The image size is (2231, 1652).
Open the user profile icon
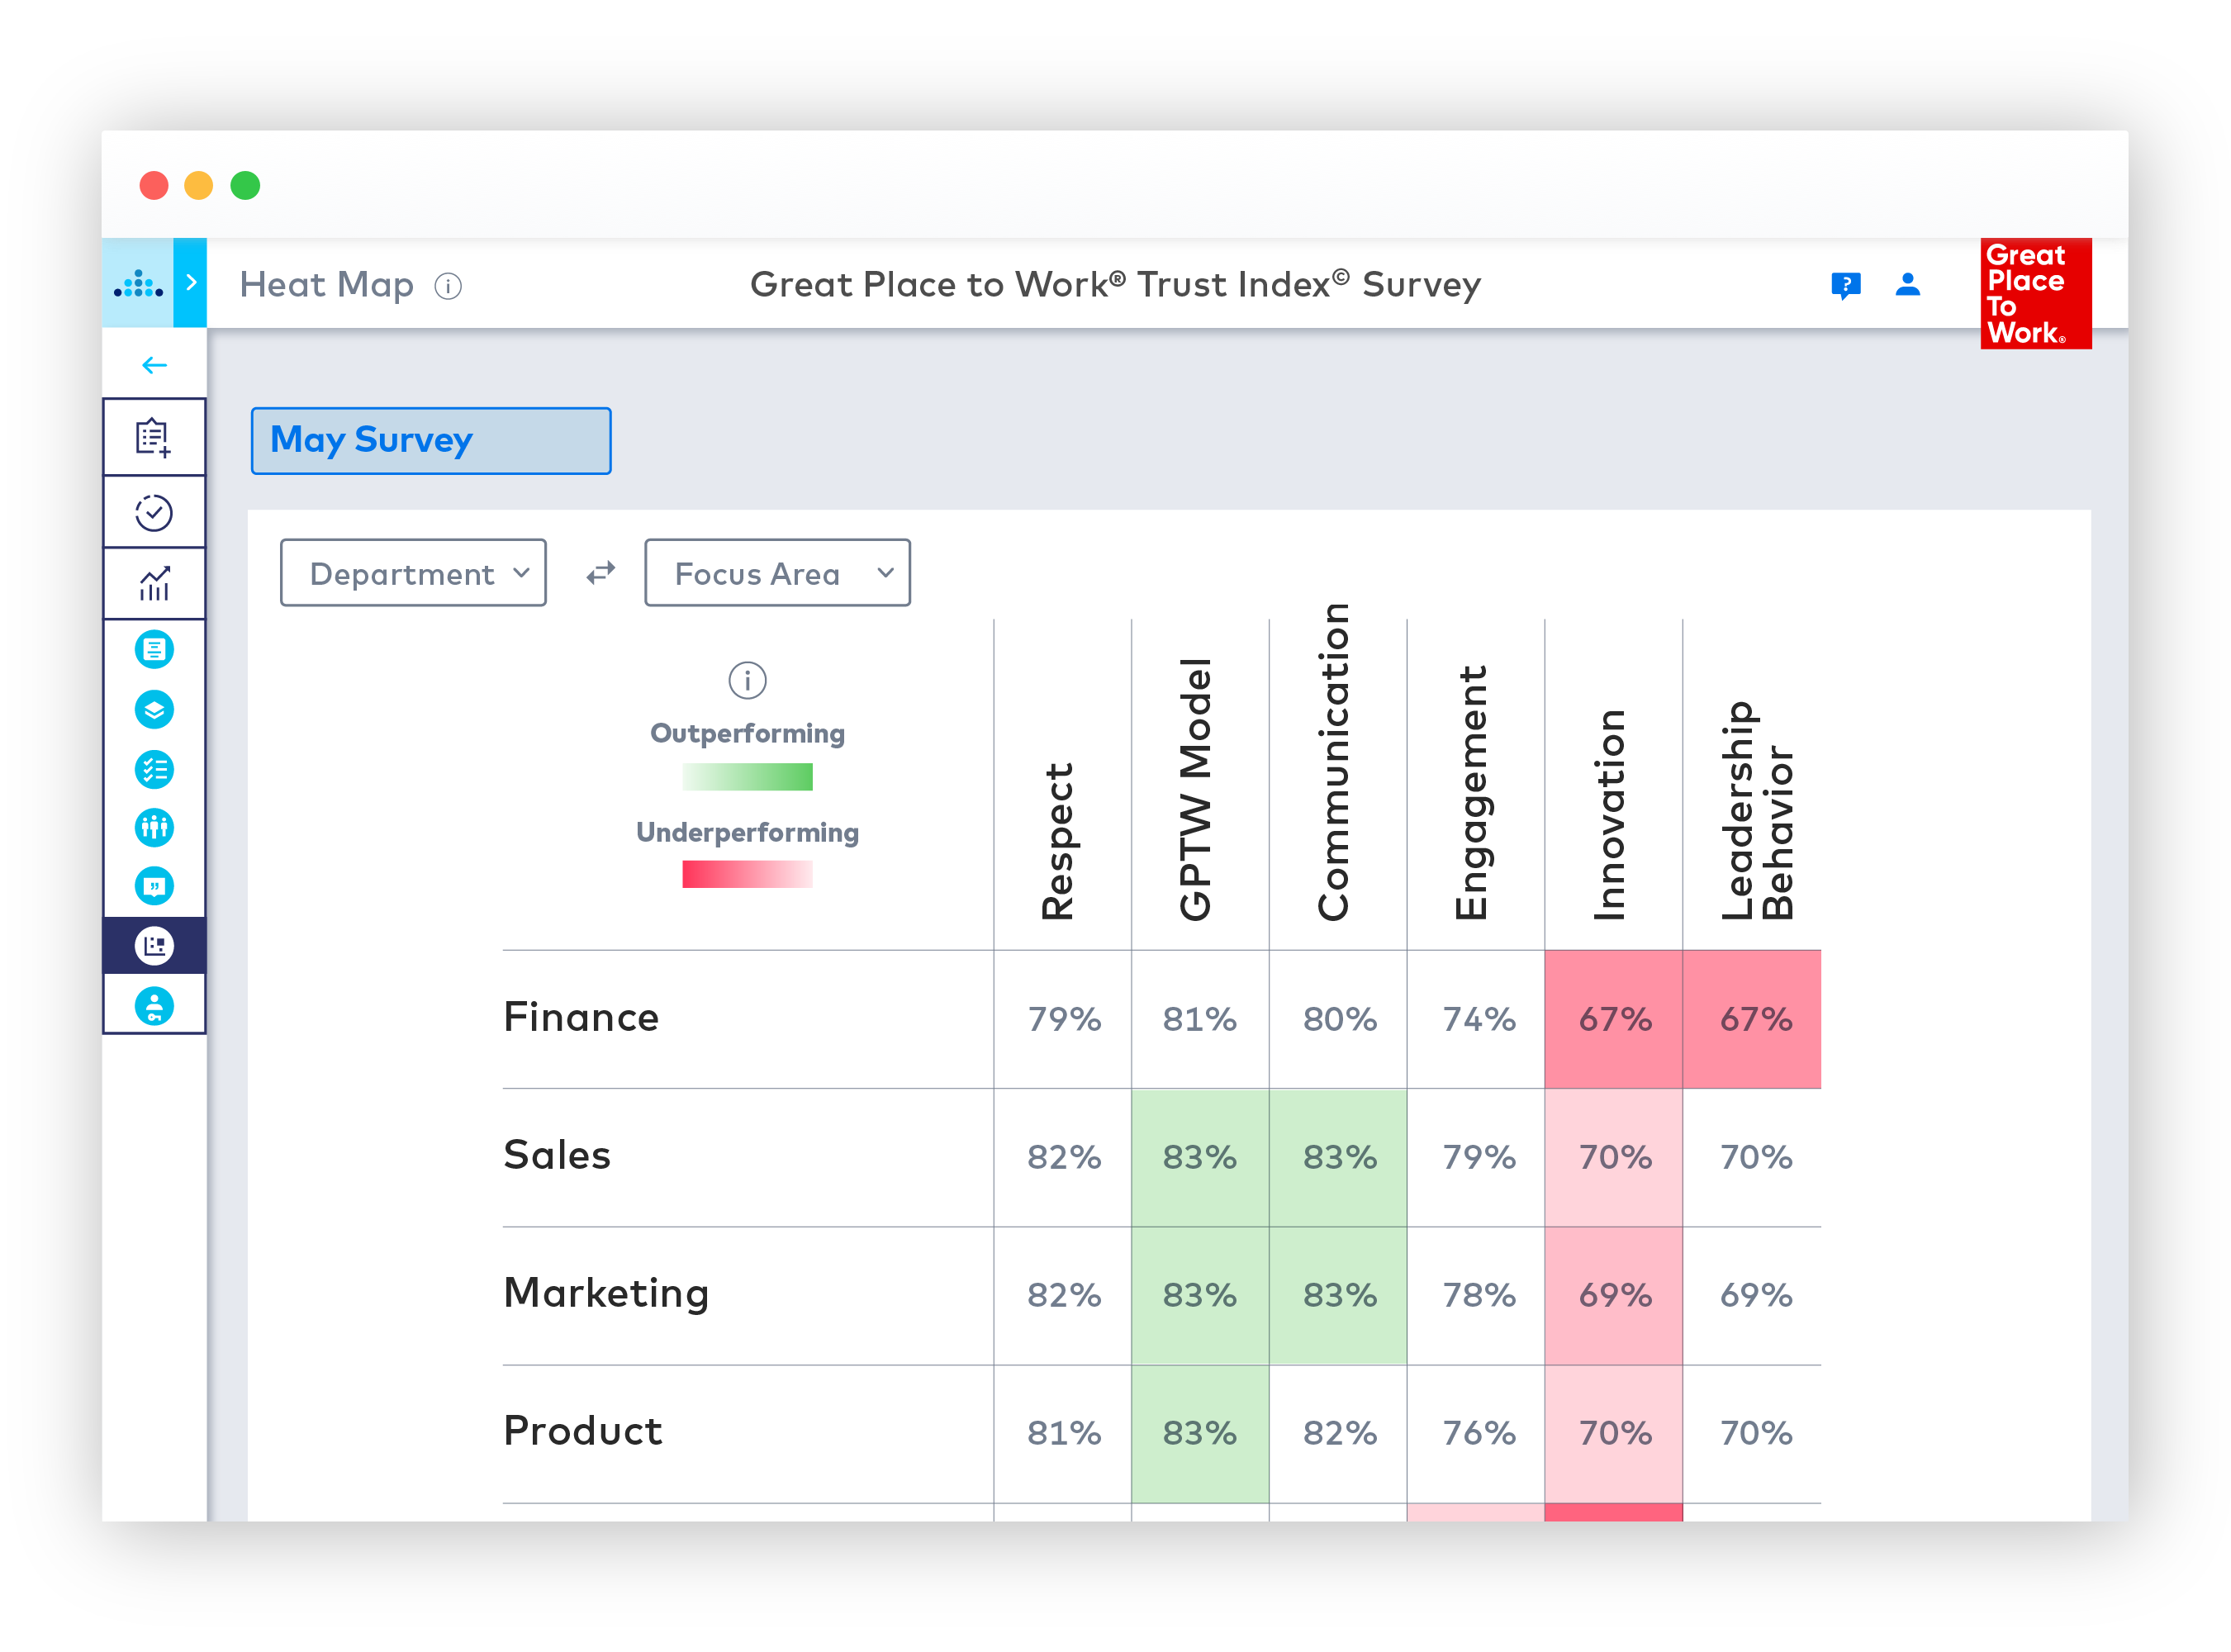[1907, 285]
